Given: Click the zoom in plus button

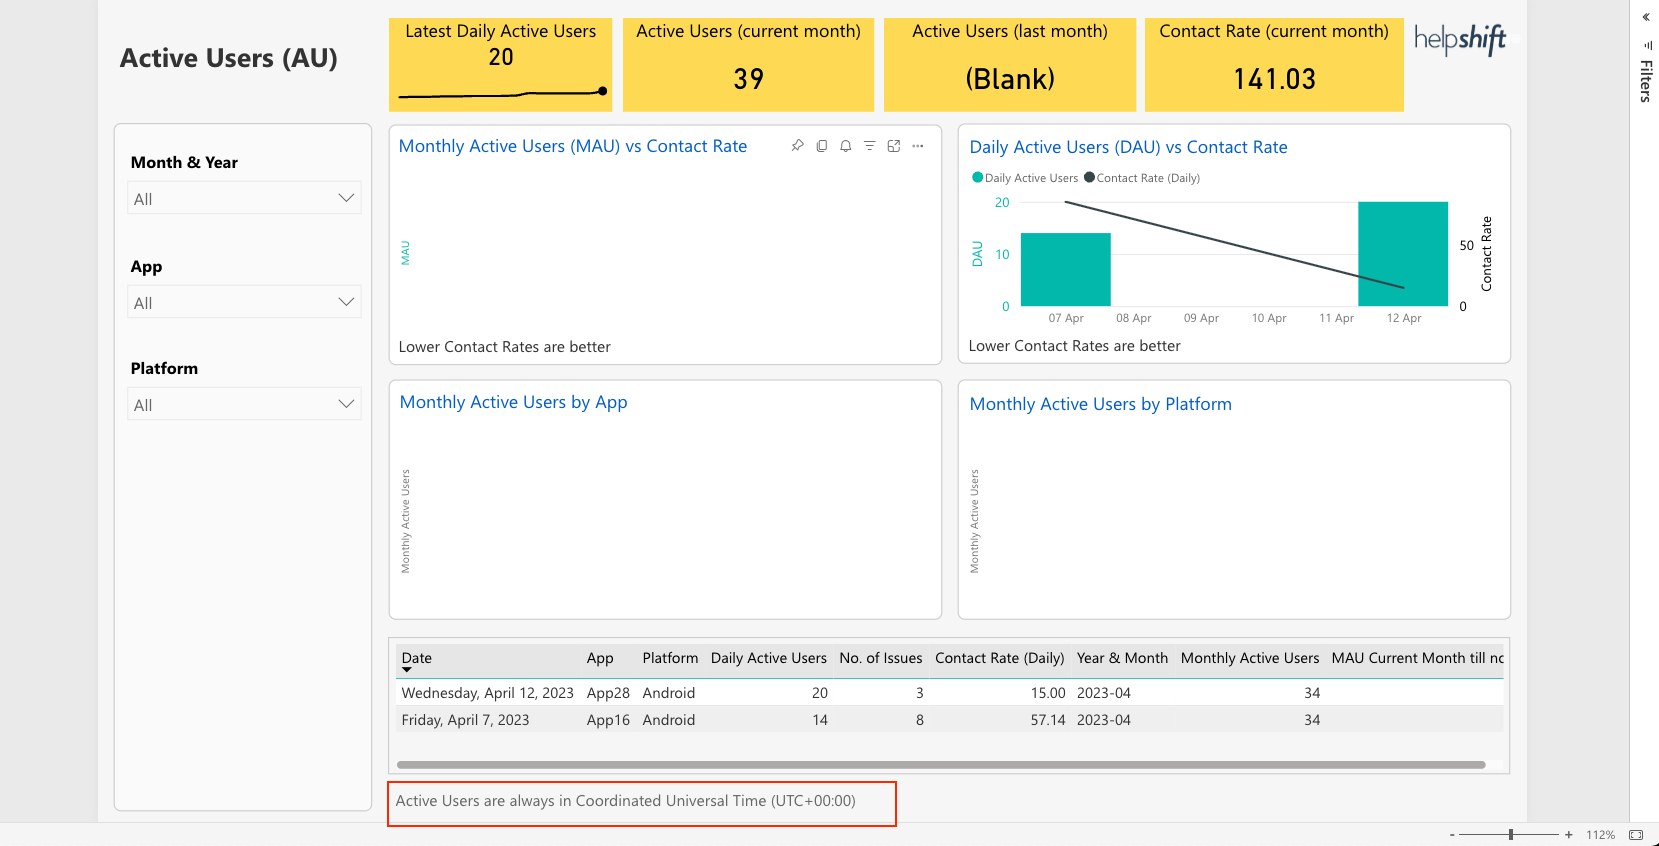Looking at the screenshot, I should pos(1569,834).
